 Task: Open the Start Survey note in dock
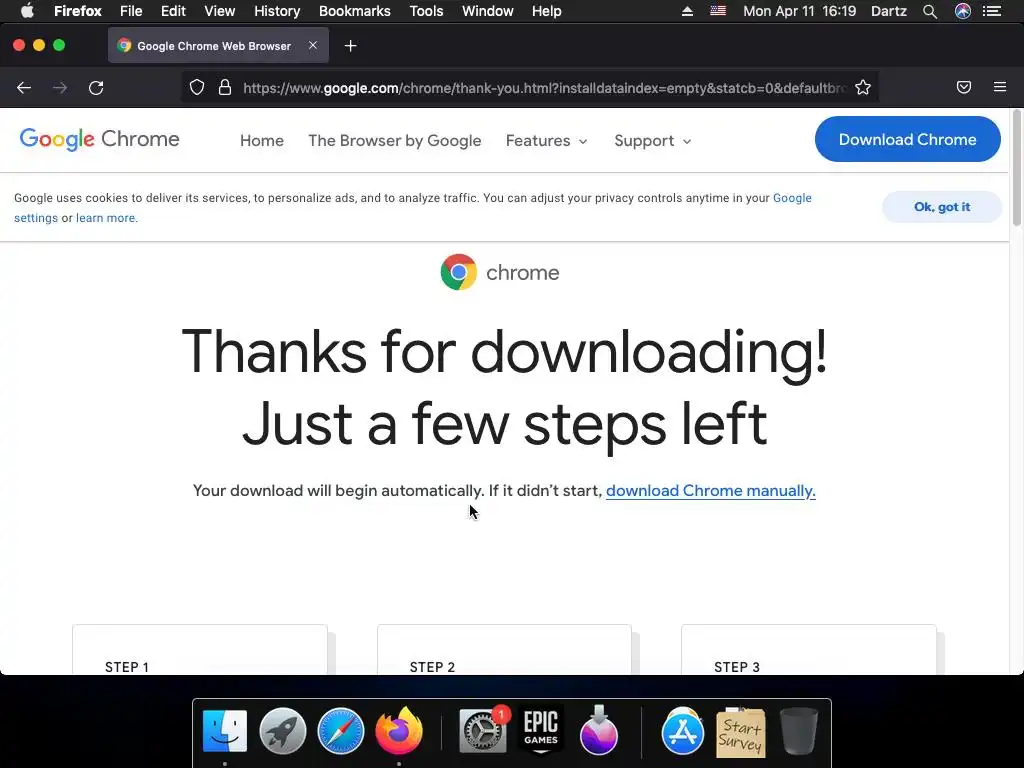click(x=741, y=732)
